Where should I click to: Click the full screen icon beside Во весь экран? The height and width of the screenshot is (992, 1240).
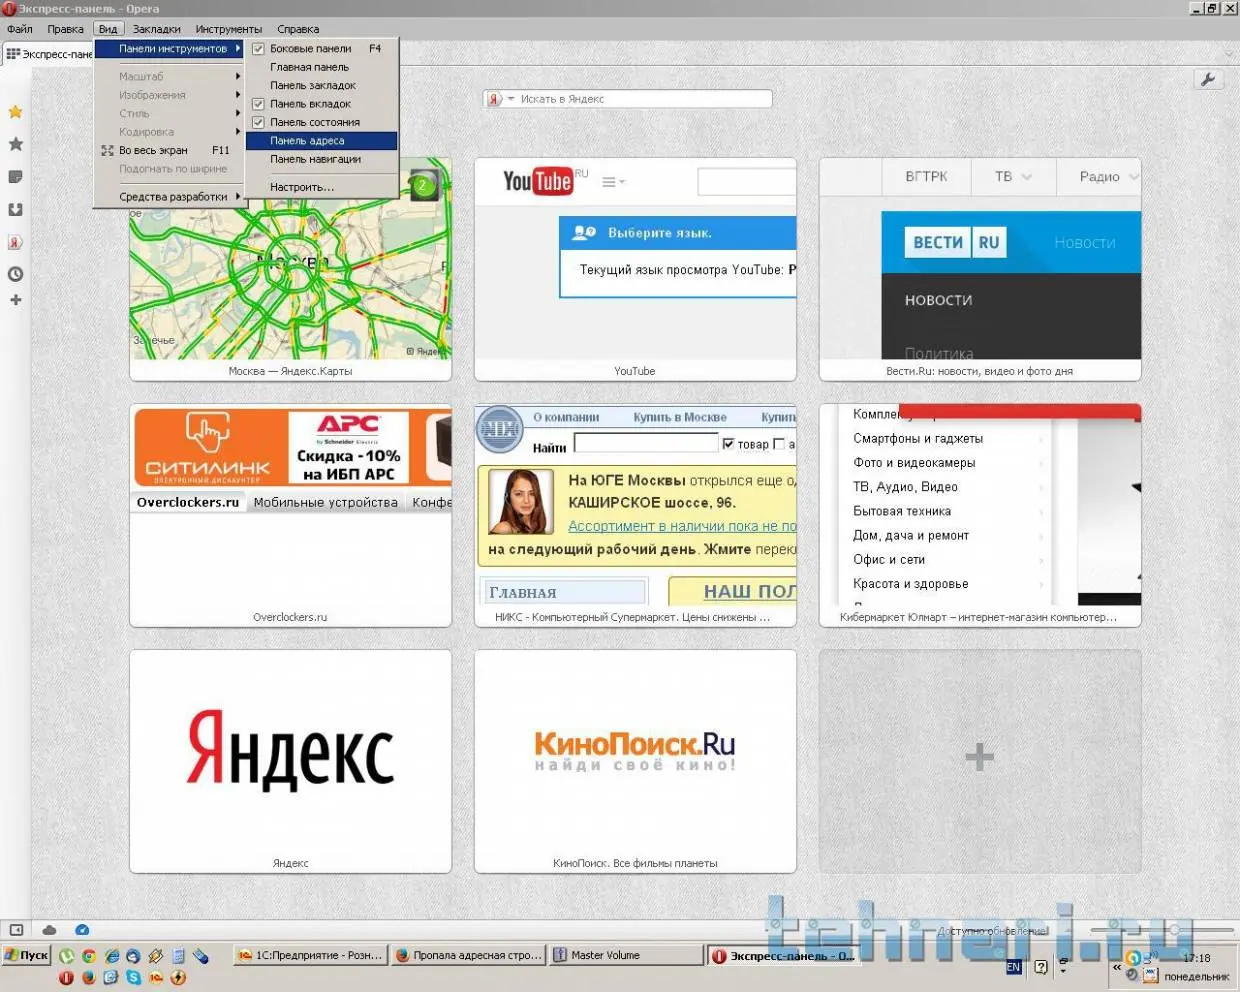click(108, 150)
